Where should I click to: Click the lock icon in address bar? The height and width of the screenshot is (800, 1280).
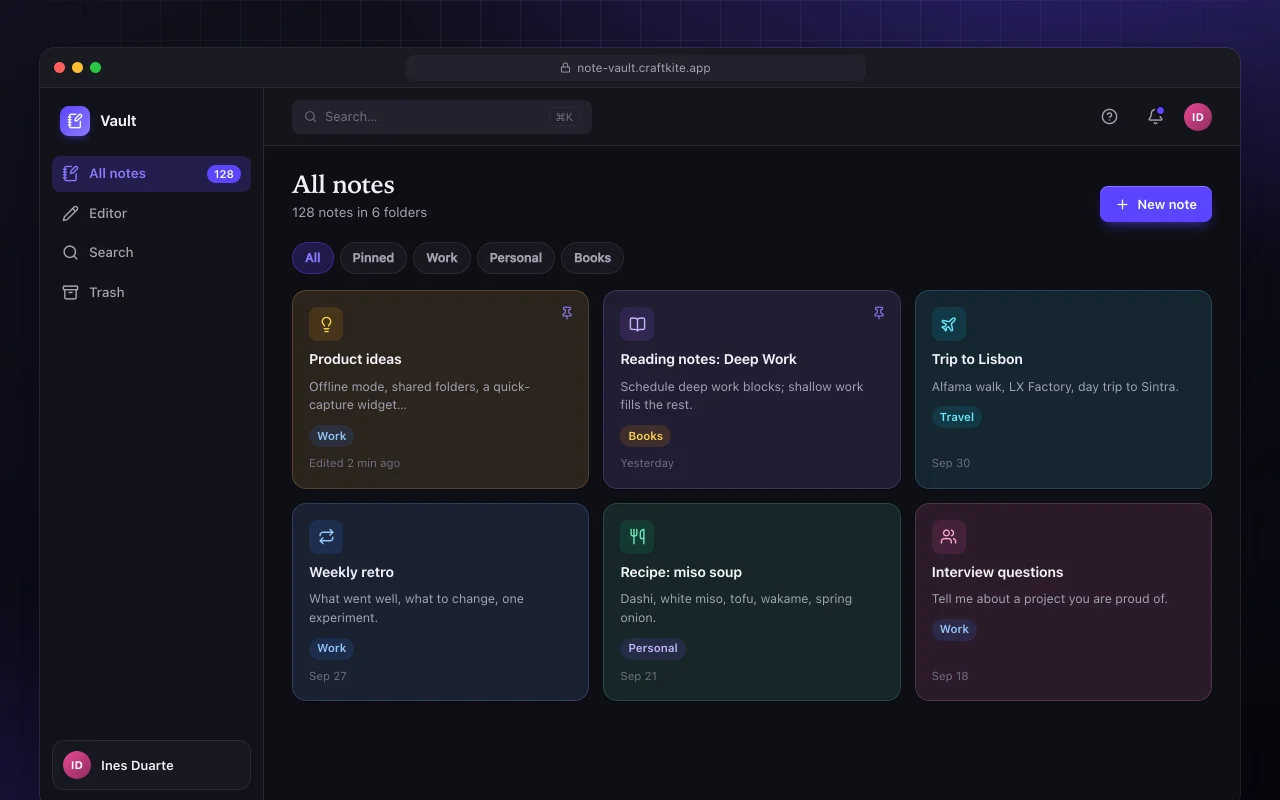(566, 68)
